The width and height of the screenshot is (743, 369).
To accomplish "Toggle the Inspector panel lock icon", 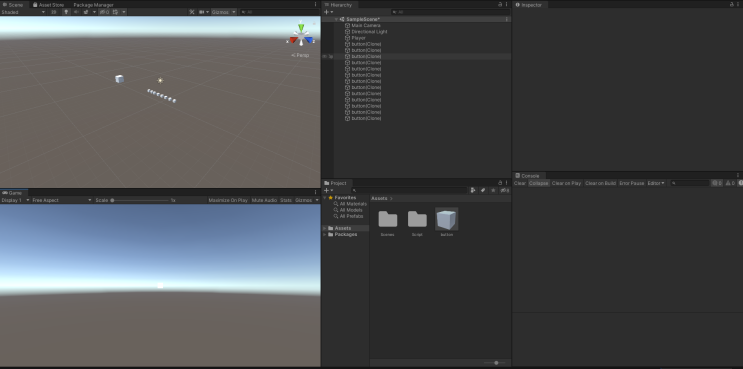I will [732, 4].
